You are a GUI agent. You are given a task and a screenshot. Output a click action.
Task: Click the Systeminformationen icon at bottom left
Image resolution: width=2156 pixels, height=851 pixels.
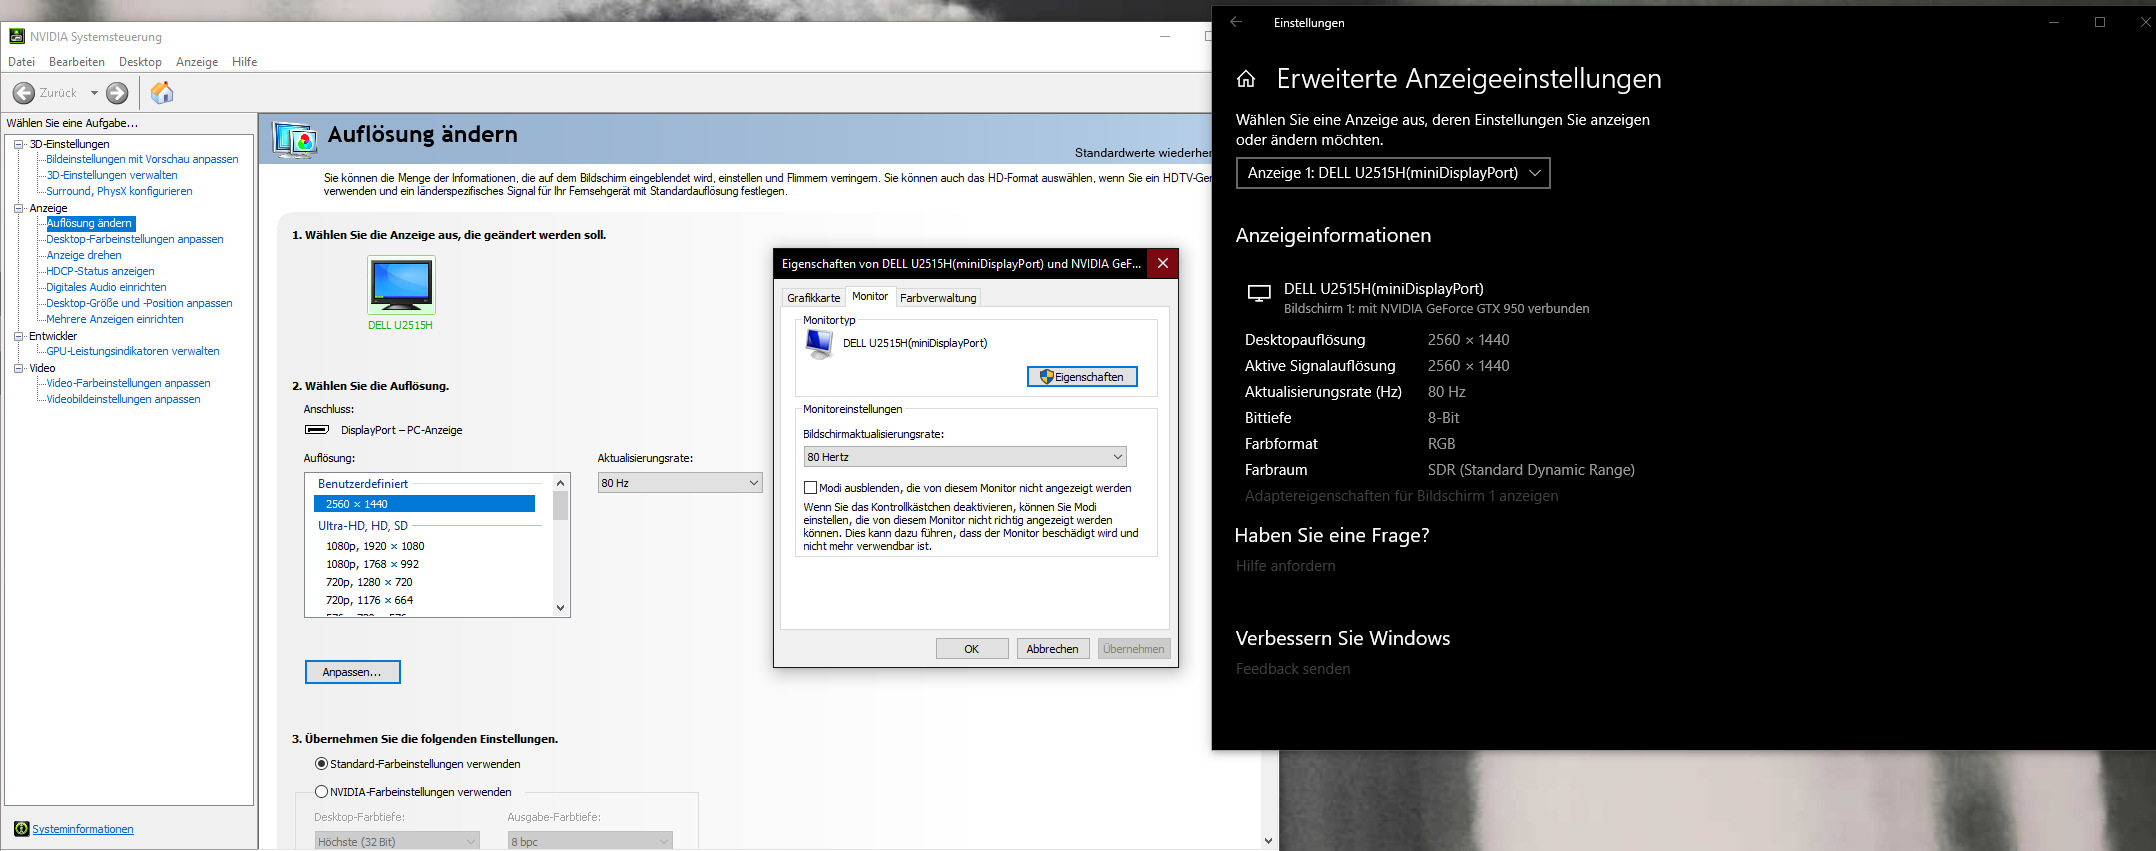click(22, 829)
